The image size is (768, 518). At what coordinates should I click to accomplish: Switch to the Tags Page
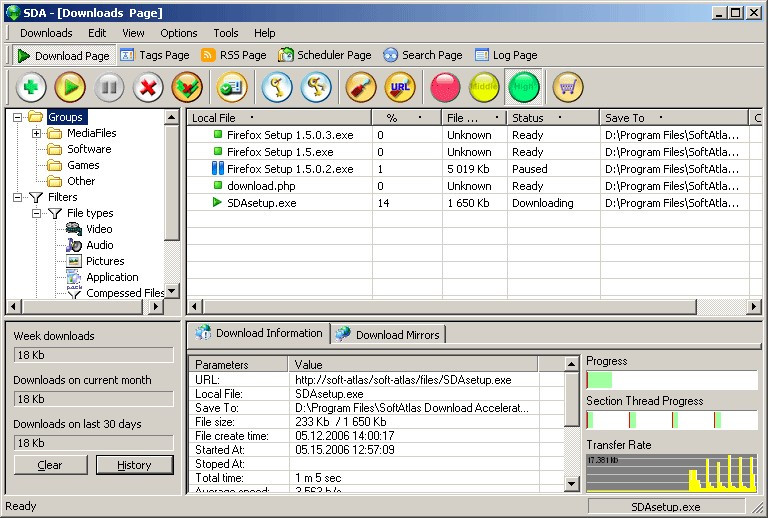click(x=155, y=55)
